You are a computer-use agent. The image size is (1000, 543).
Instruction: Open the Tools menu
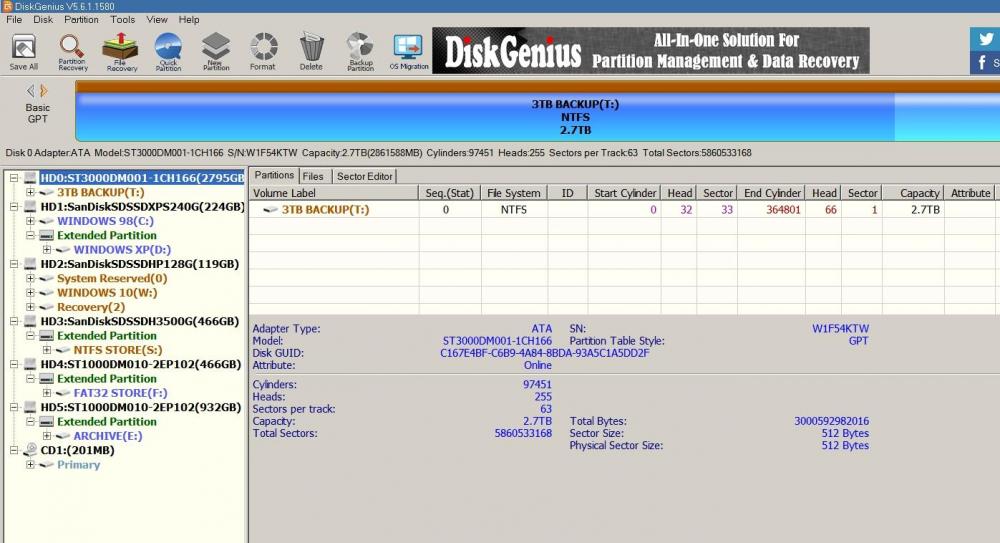tap(123, 19)
